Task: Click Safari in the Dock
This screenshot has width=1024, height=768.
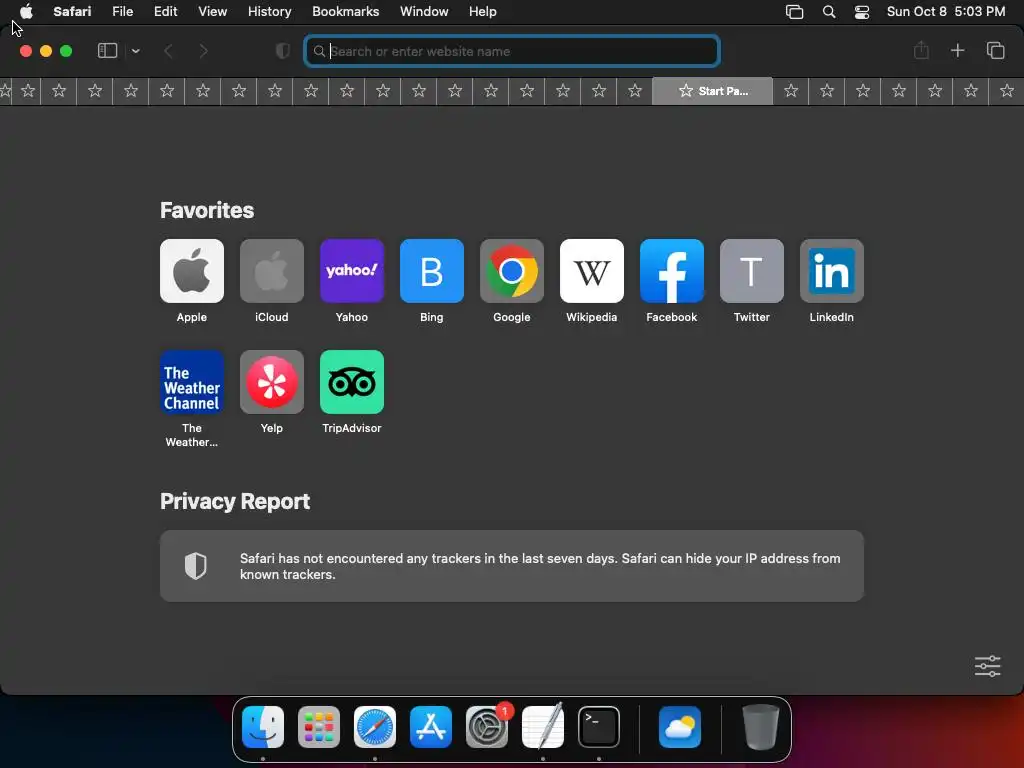Action: (375, 727)
